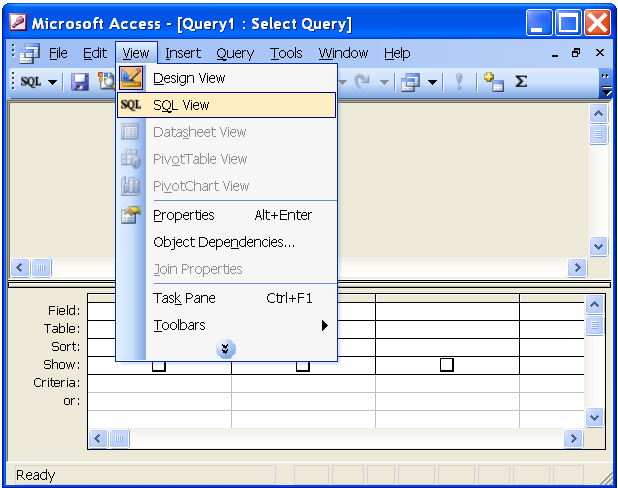Image resolution: width=618 pixels, height=488 pixels.
Task: Open the Insert menu
Action: pos(183,53)
